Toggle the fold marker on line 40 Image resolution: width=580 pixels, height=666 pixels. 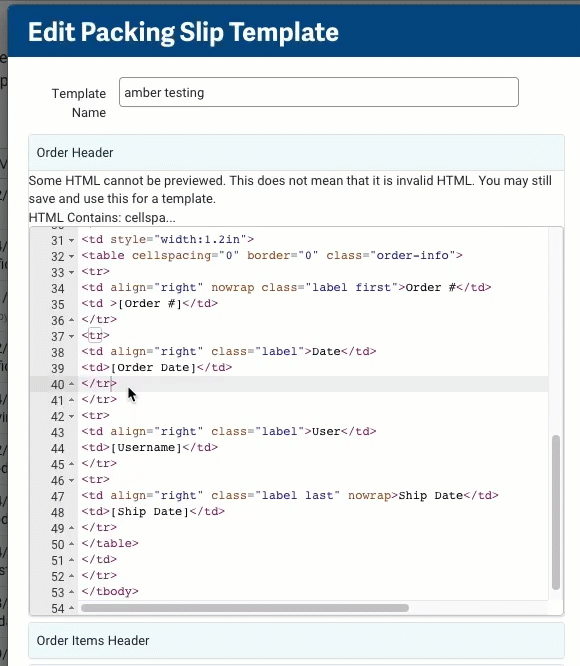(x=71, y=384)
